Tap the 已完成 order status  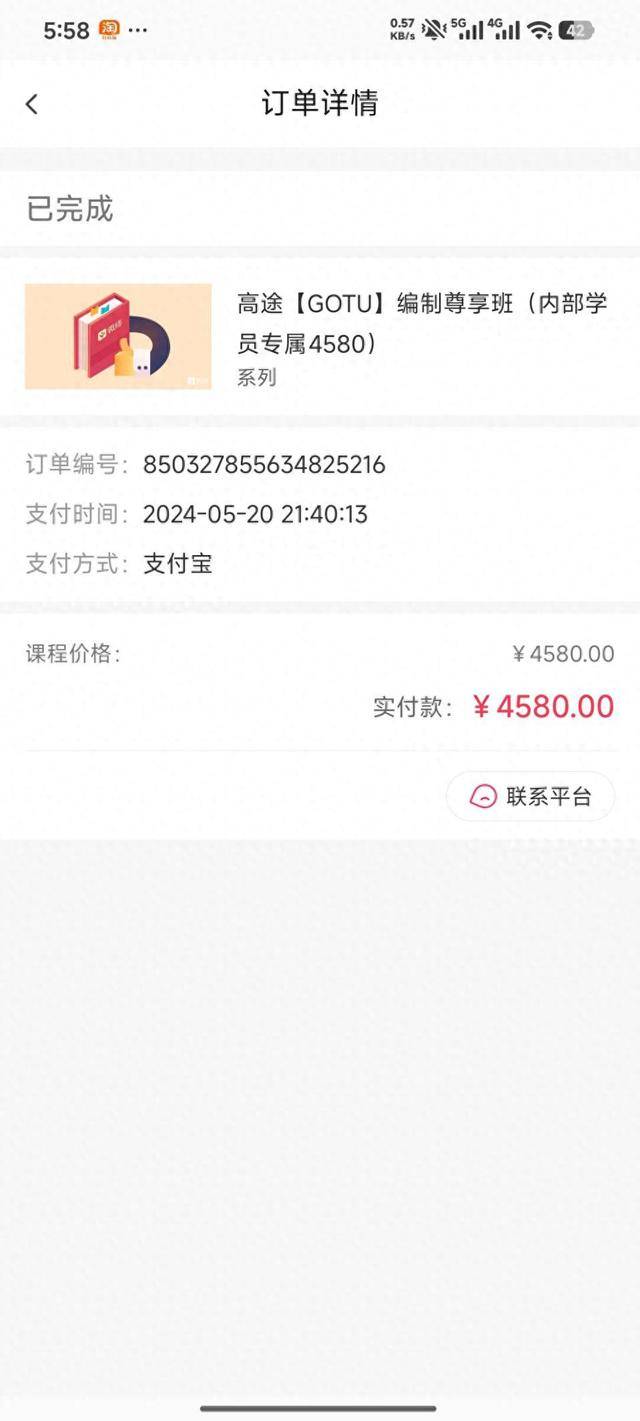(70, 209)
